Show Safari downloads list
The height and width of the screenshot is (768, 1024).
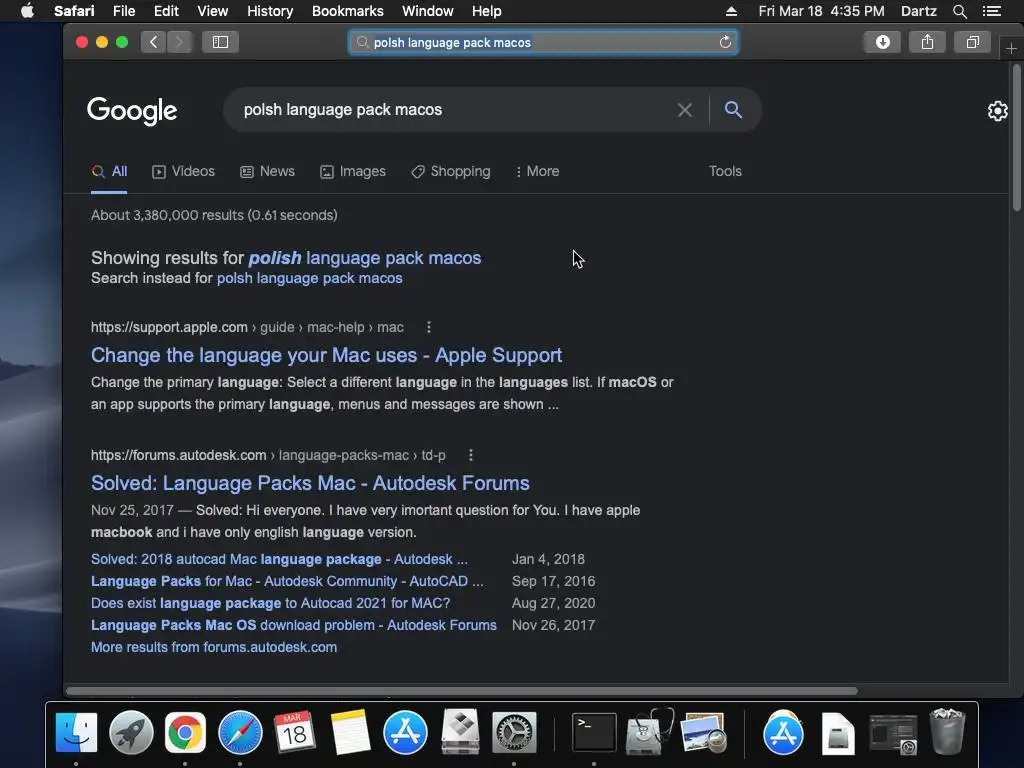coord(882,42)
